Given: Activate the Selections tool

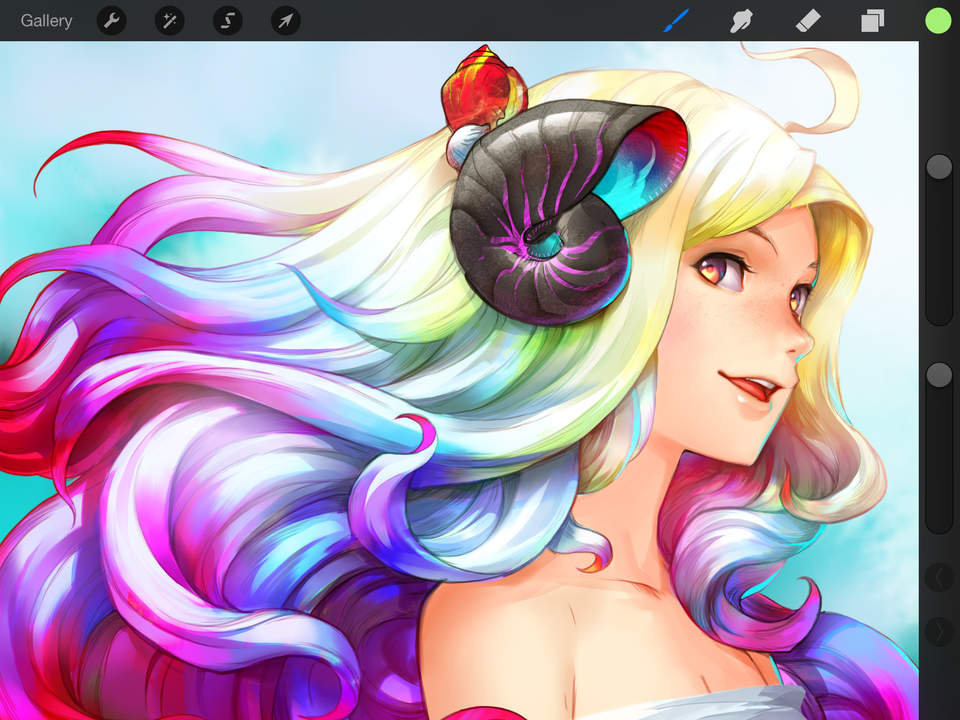Looking at the screenshot, I should [227, 20].
